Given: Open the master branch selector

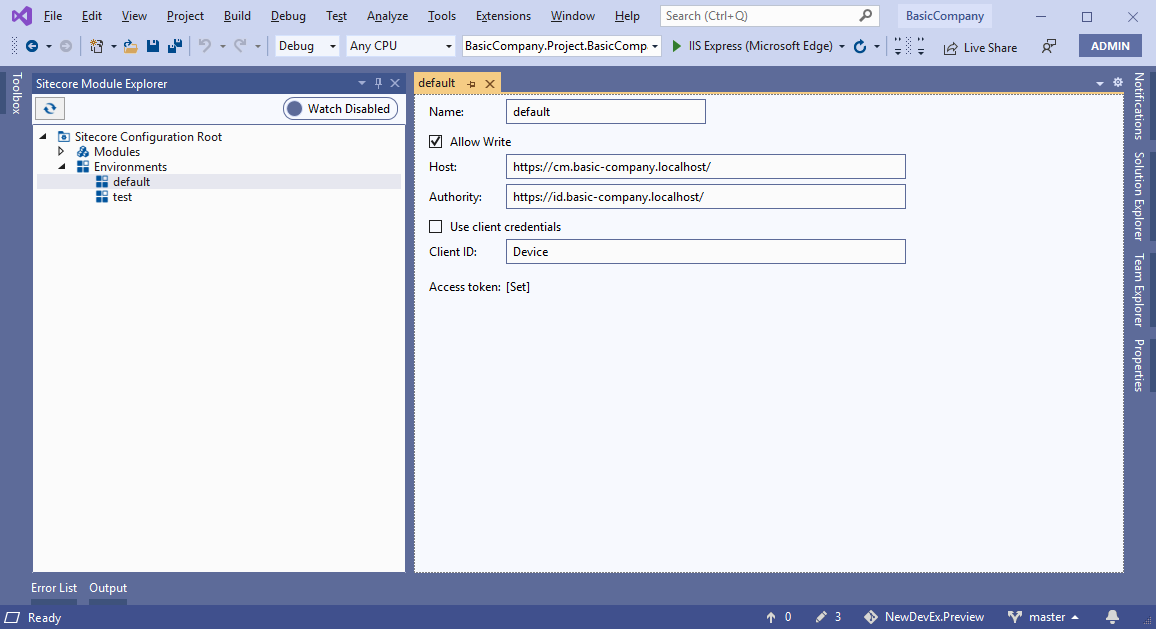Looking at the screenshot, I should coord(1043,617).
